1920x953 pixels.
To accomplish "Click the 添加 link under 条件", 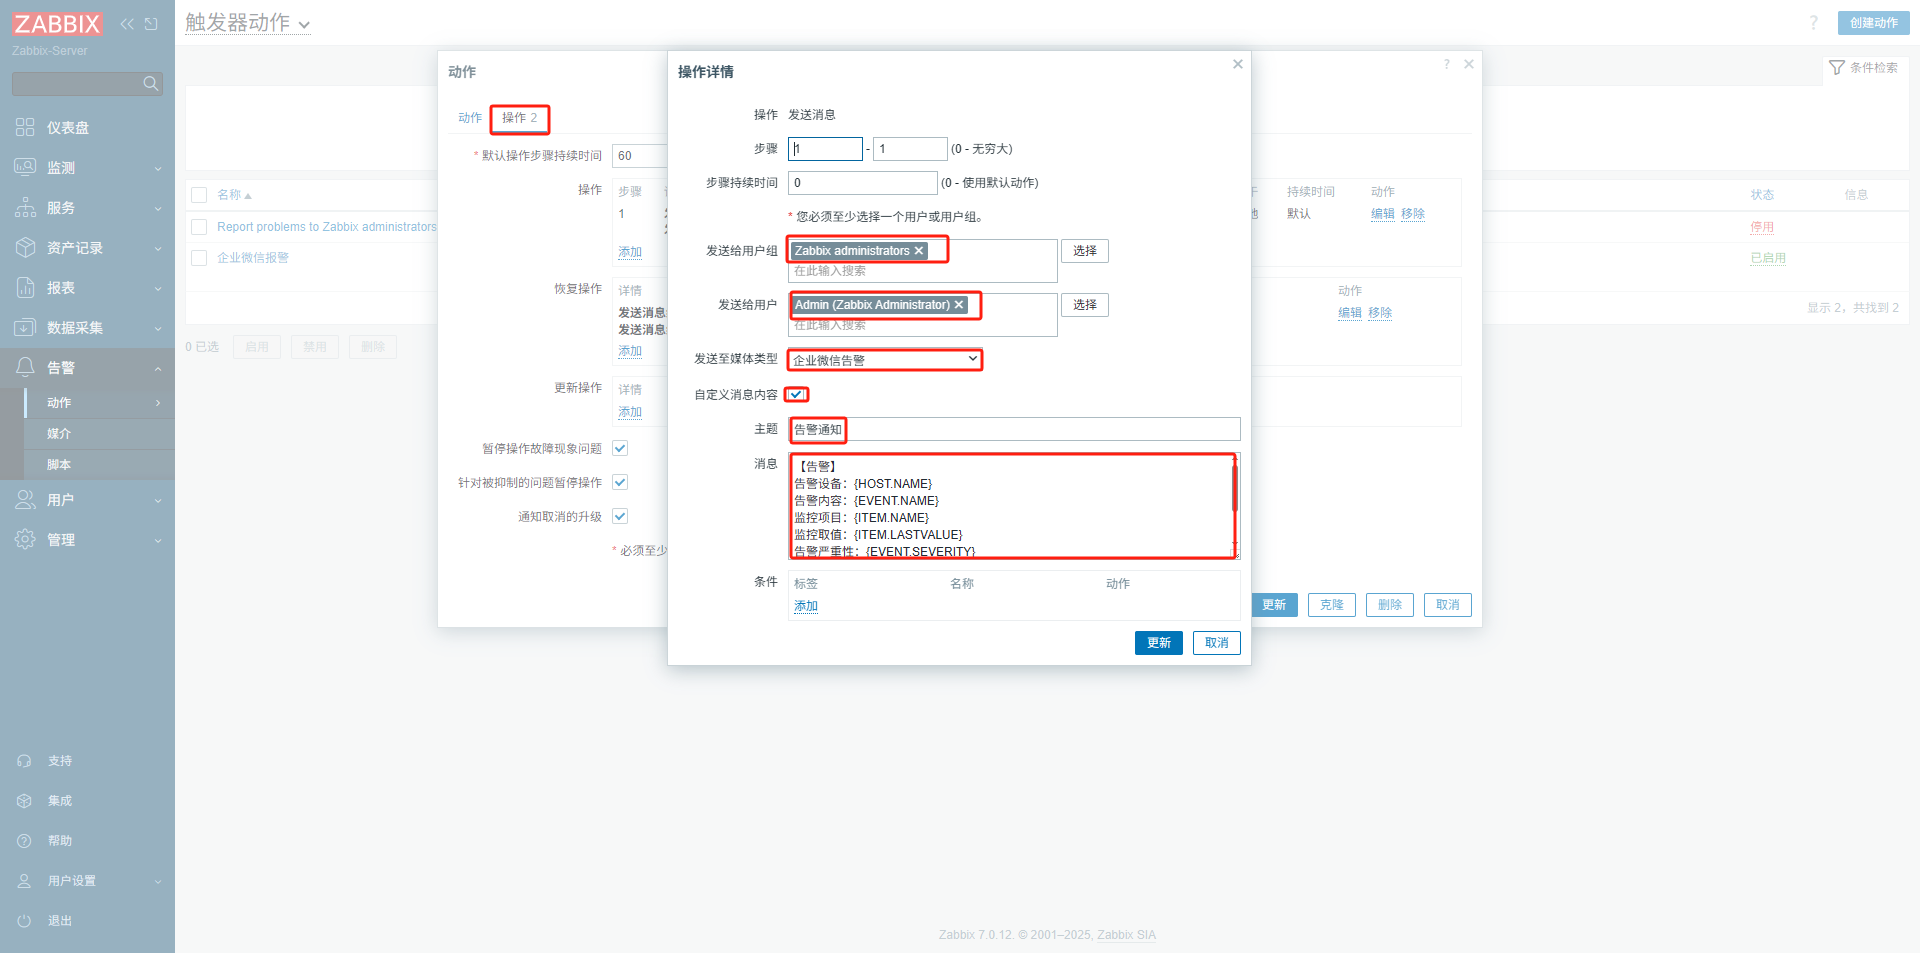I will click(806, 606).
